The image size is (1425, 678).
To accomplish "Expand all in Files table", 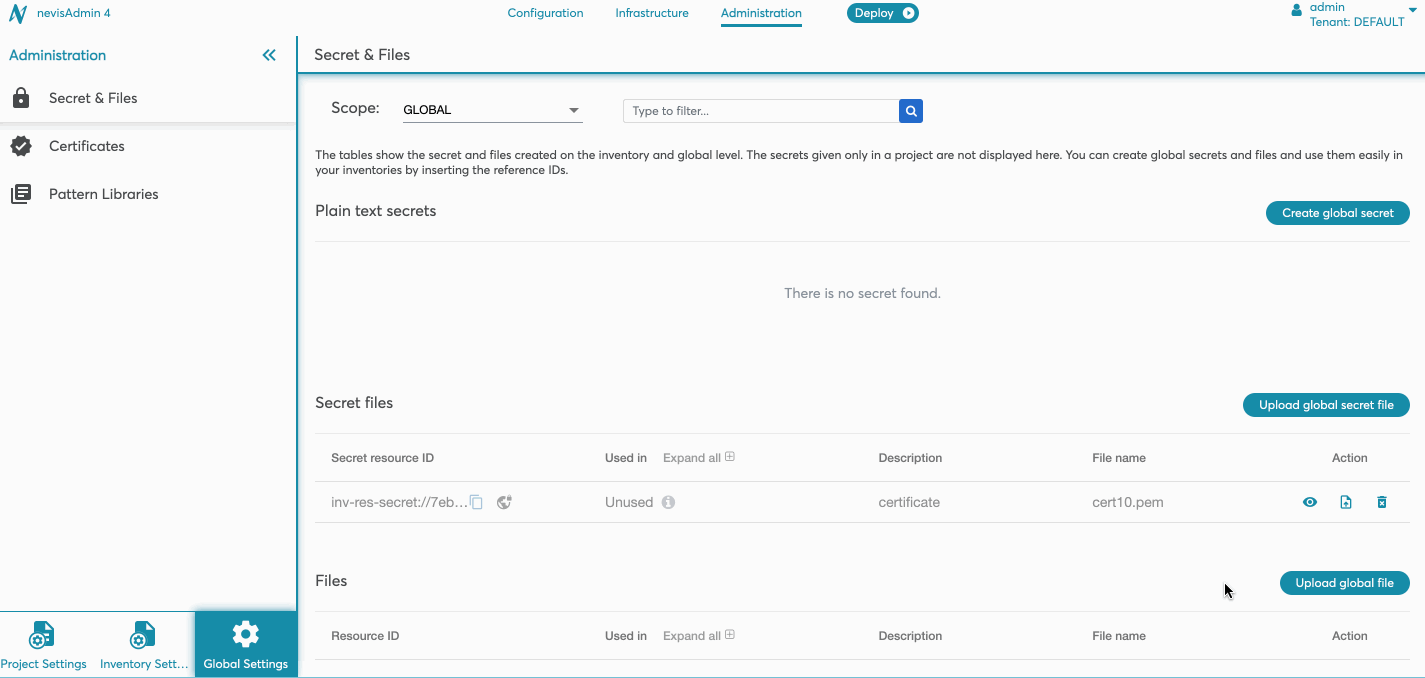I will click(698, 636).
